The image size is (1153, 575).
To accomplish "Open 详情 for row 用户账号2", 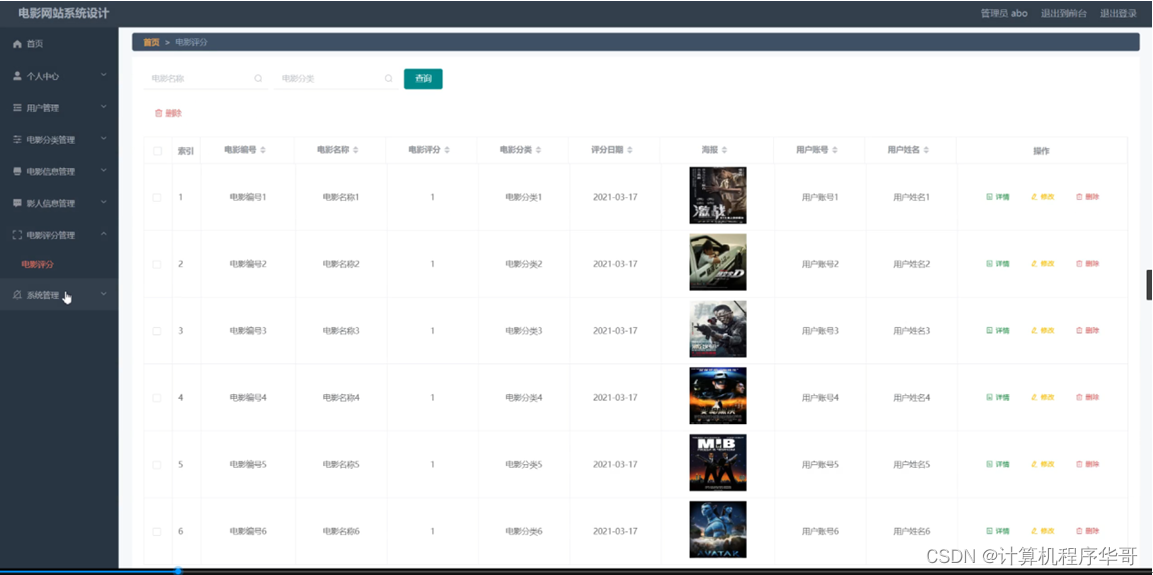I will [998, 264].
